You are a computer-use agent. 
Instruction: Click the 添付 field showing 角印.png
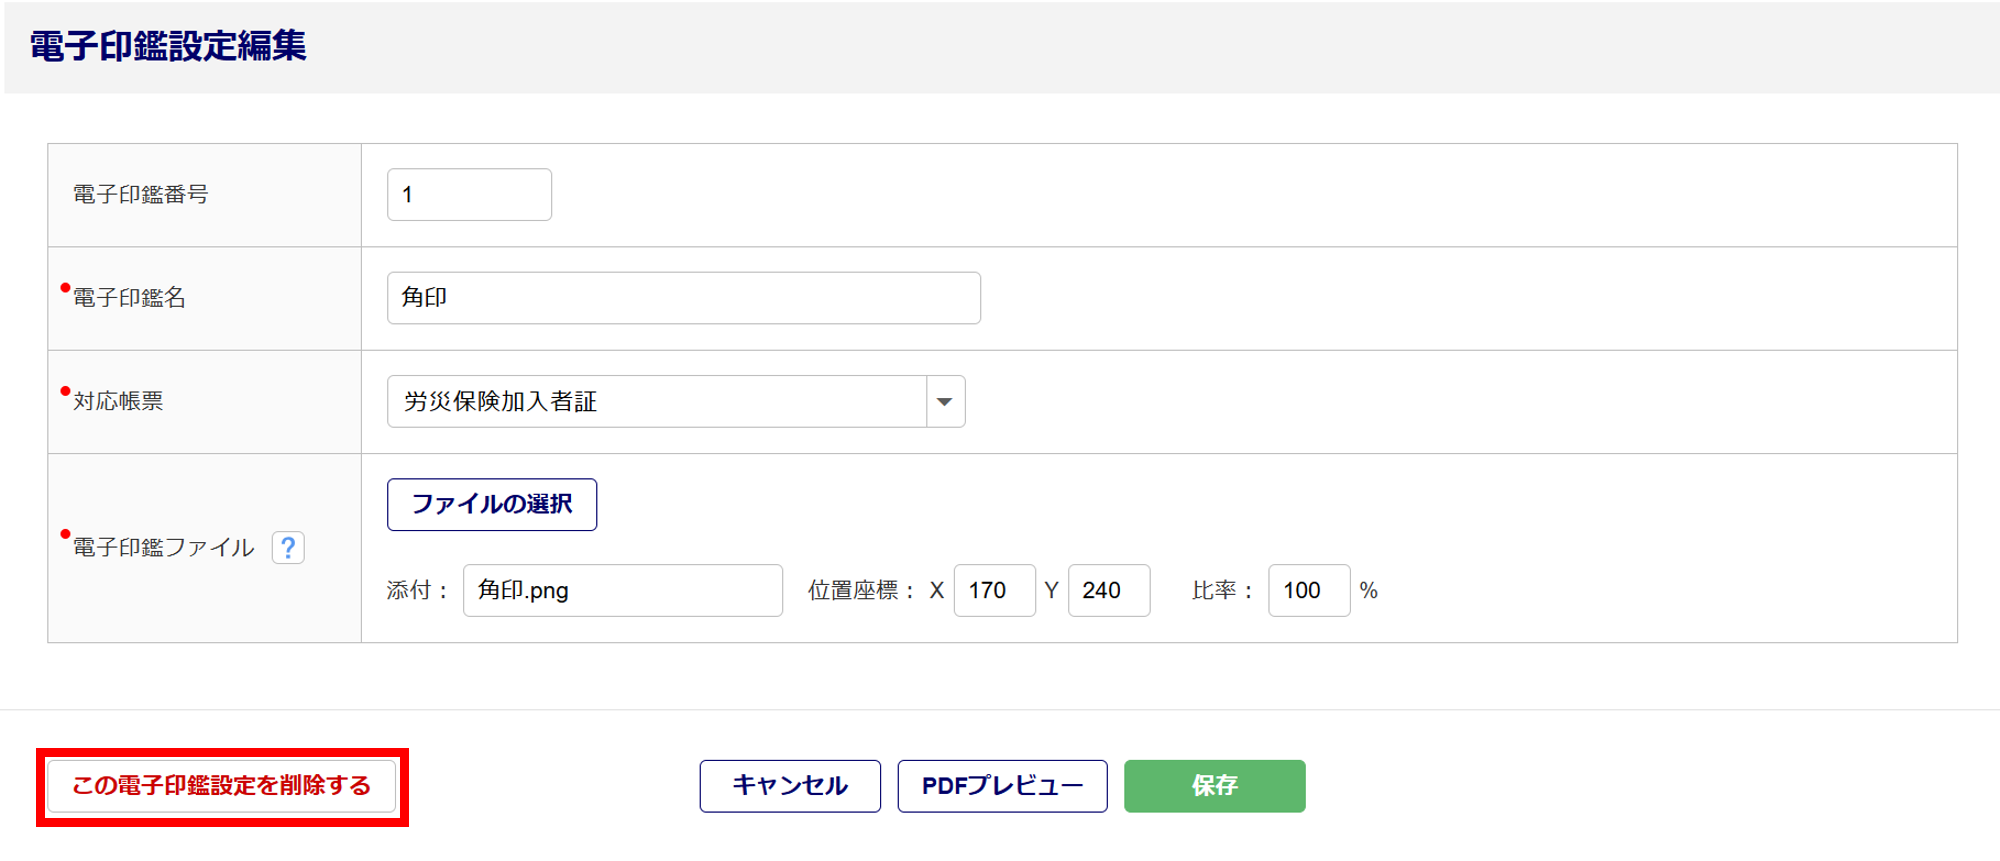pyautogui.click(x=622, y=591)
